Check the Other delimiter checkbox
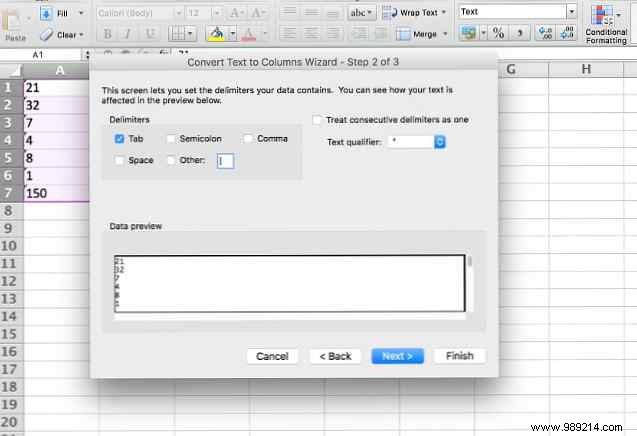 pos(171,161)
